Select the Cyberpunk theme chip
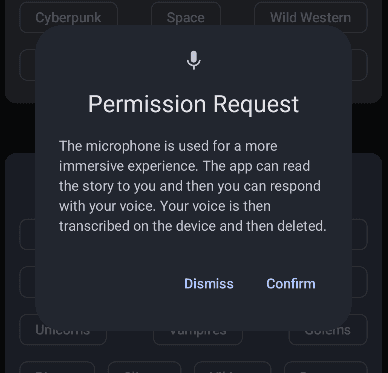The height and width of the screenshot is (373, 388). pyautogui.click(x=68, y=17)
